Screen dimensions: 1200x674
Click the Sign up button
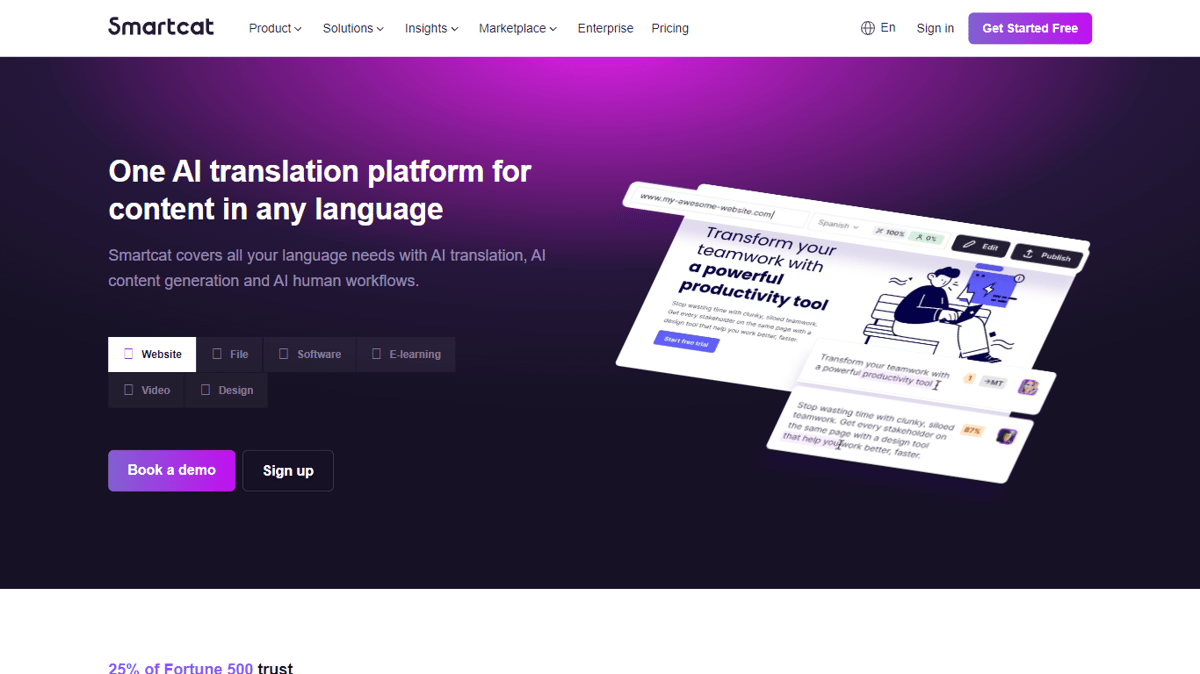[x=288, y=470]
